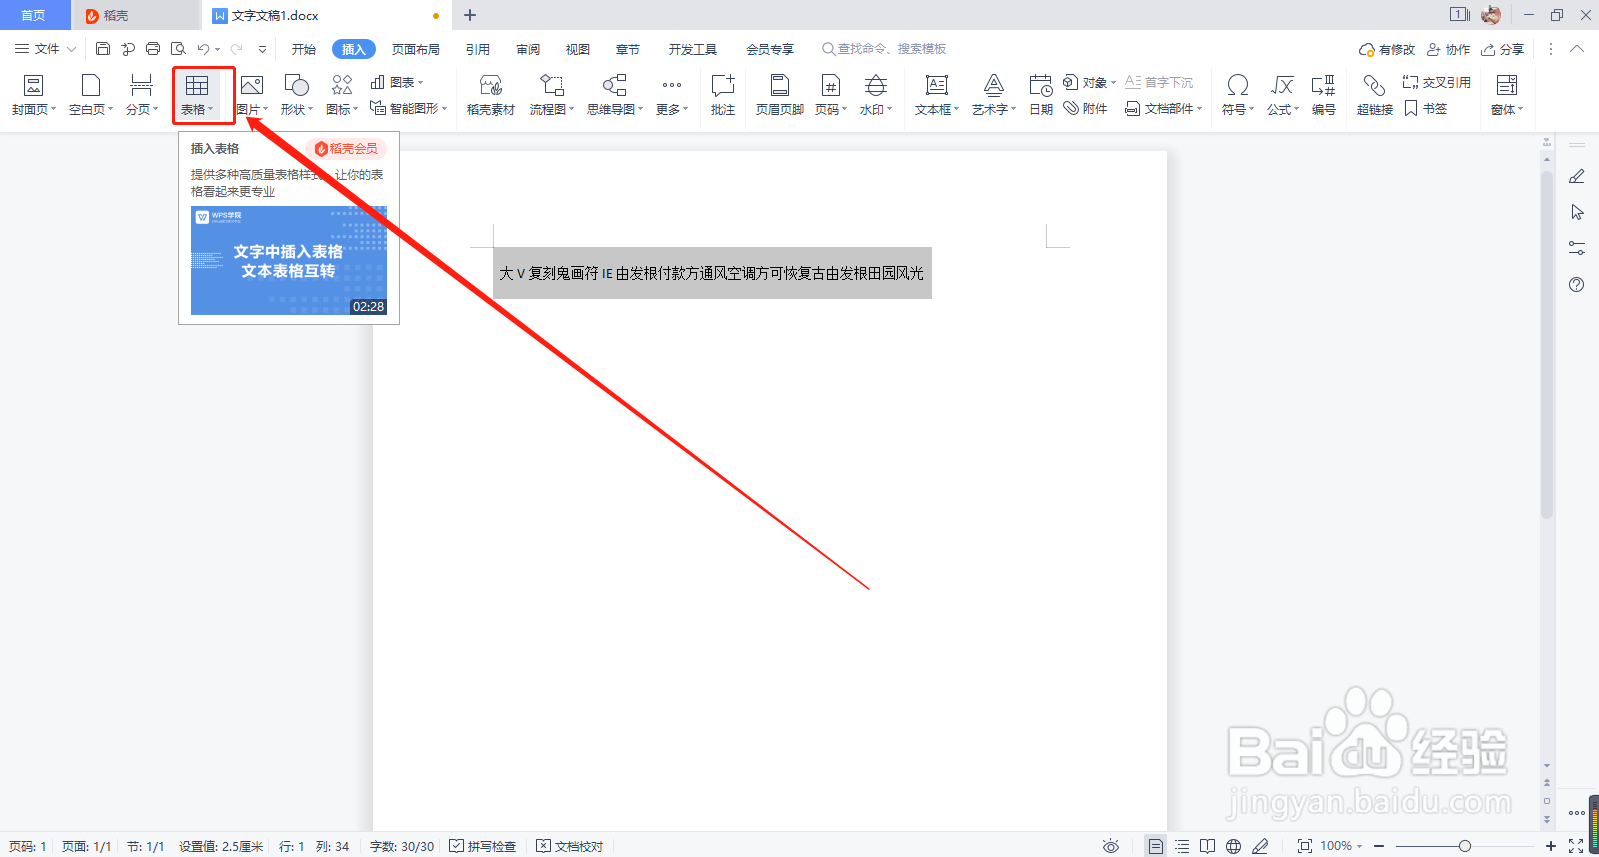
Task: Insert a 图片 picture
Action: [252, 96]
